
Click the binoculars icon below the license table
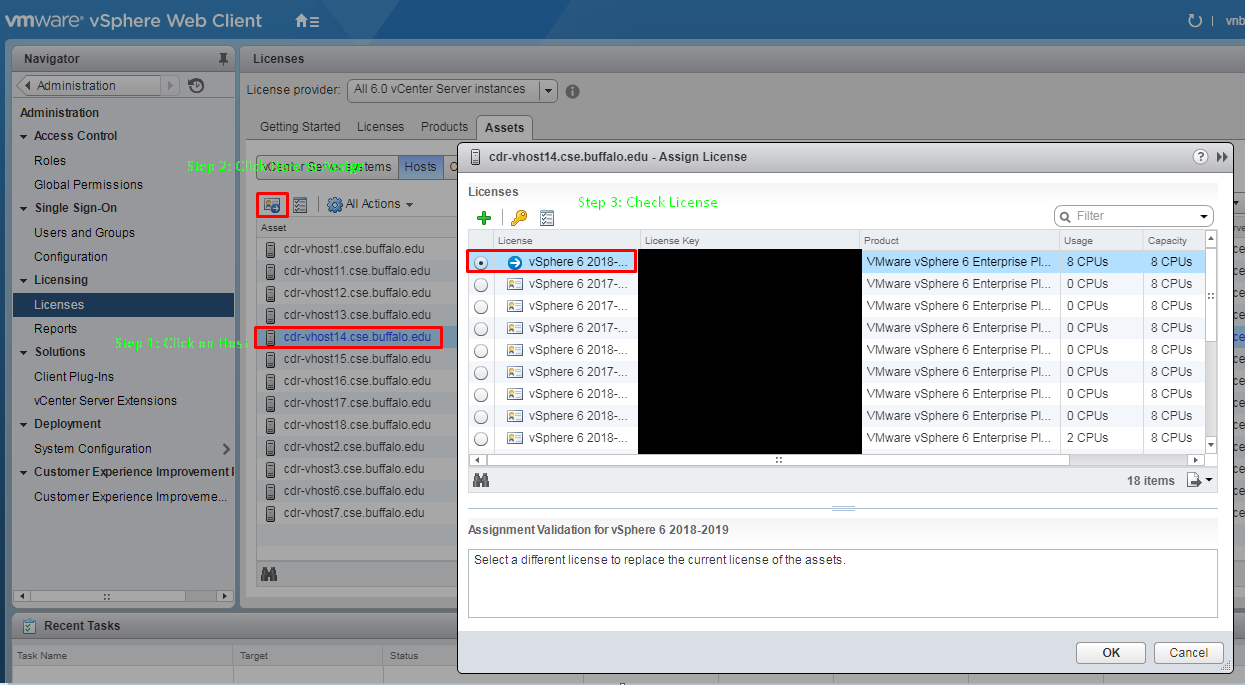(x=481, y=481)
